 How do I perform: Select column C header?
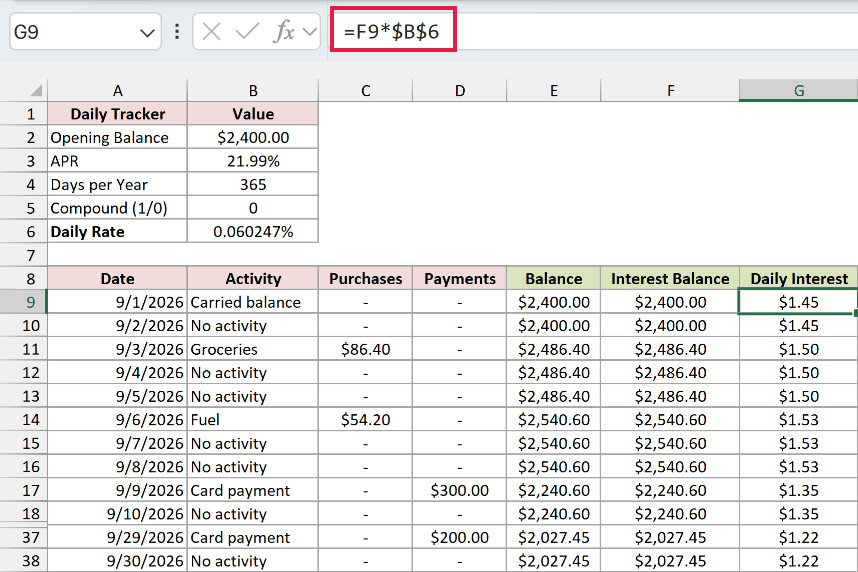(x=366, y=91)
